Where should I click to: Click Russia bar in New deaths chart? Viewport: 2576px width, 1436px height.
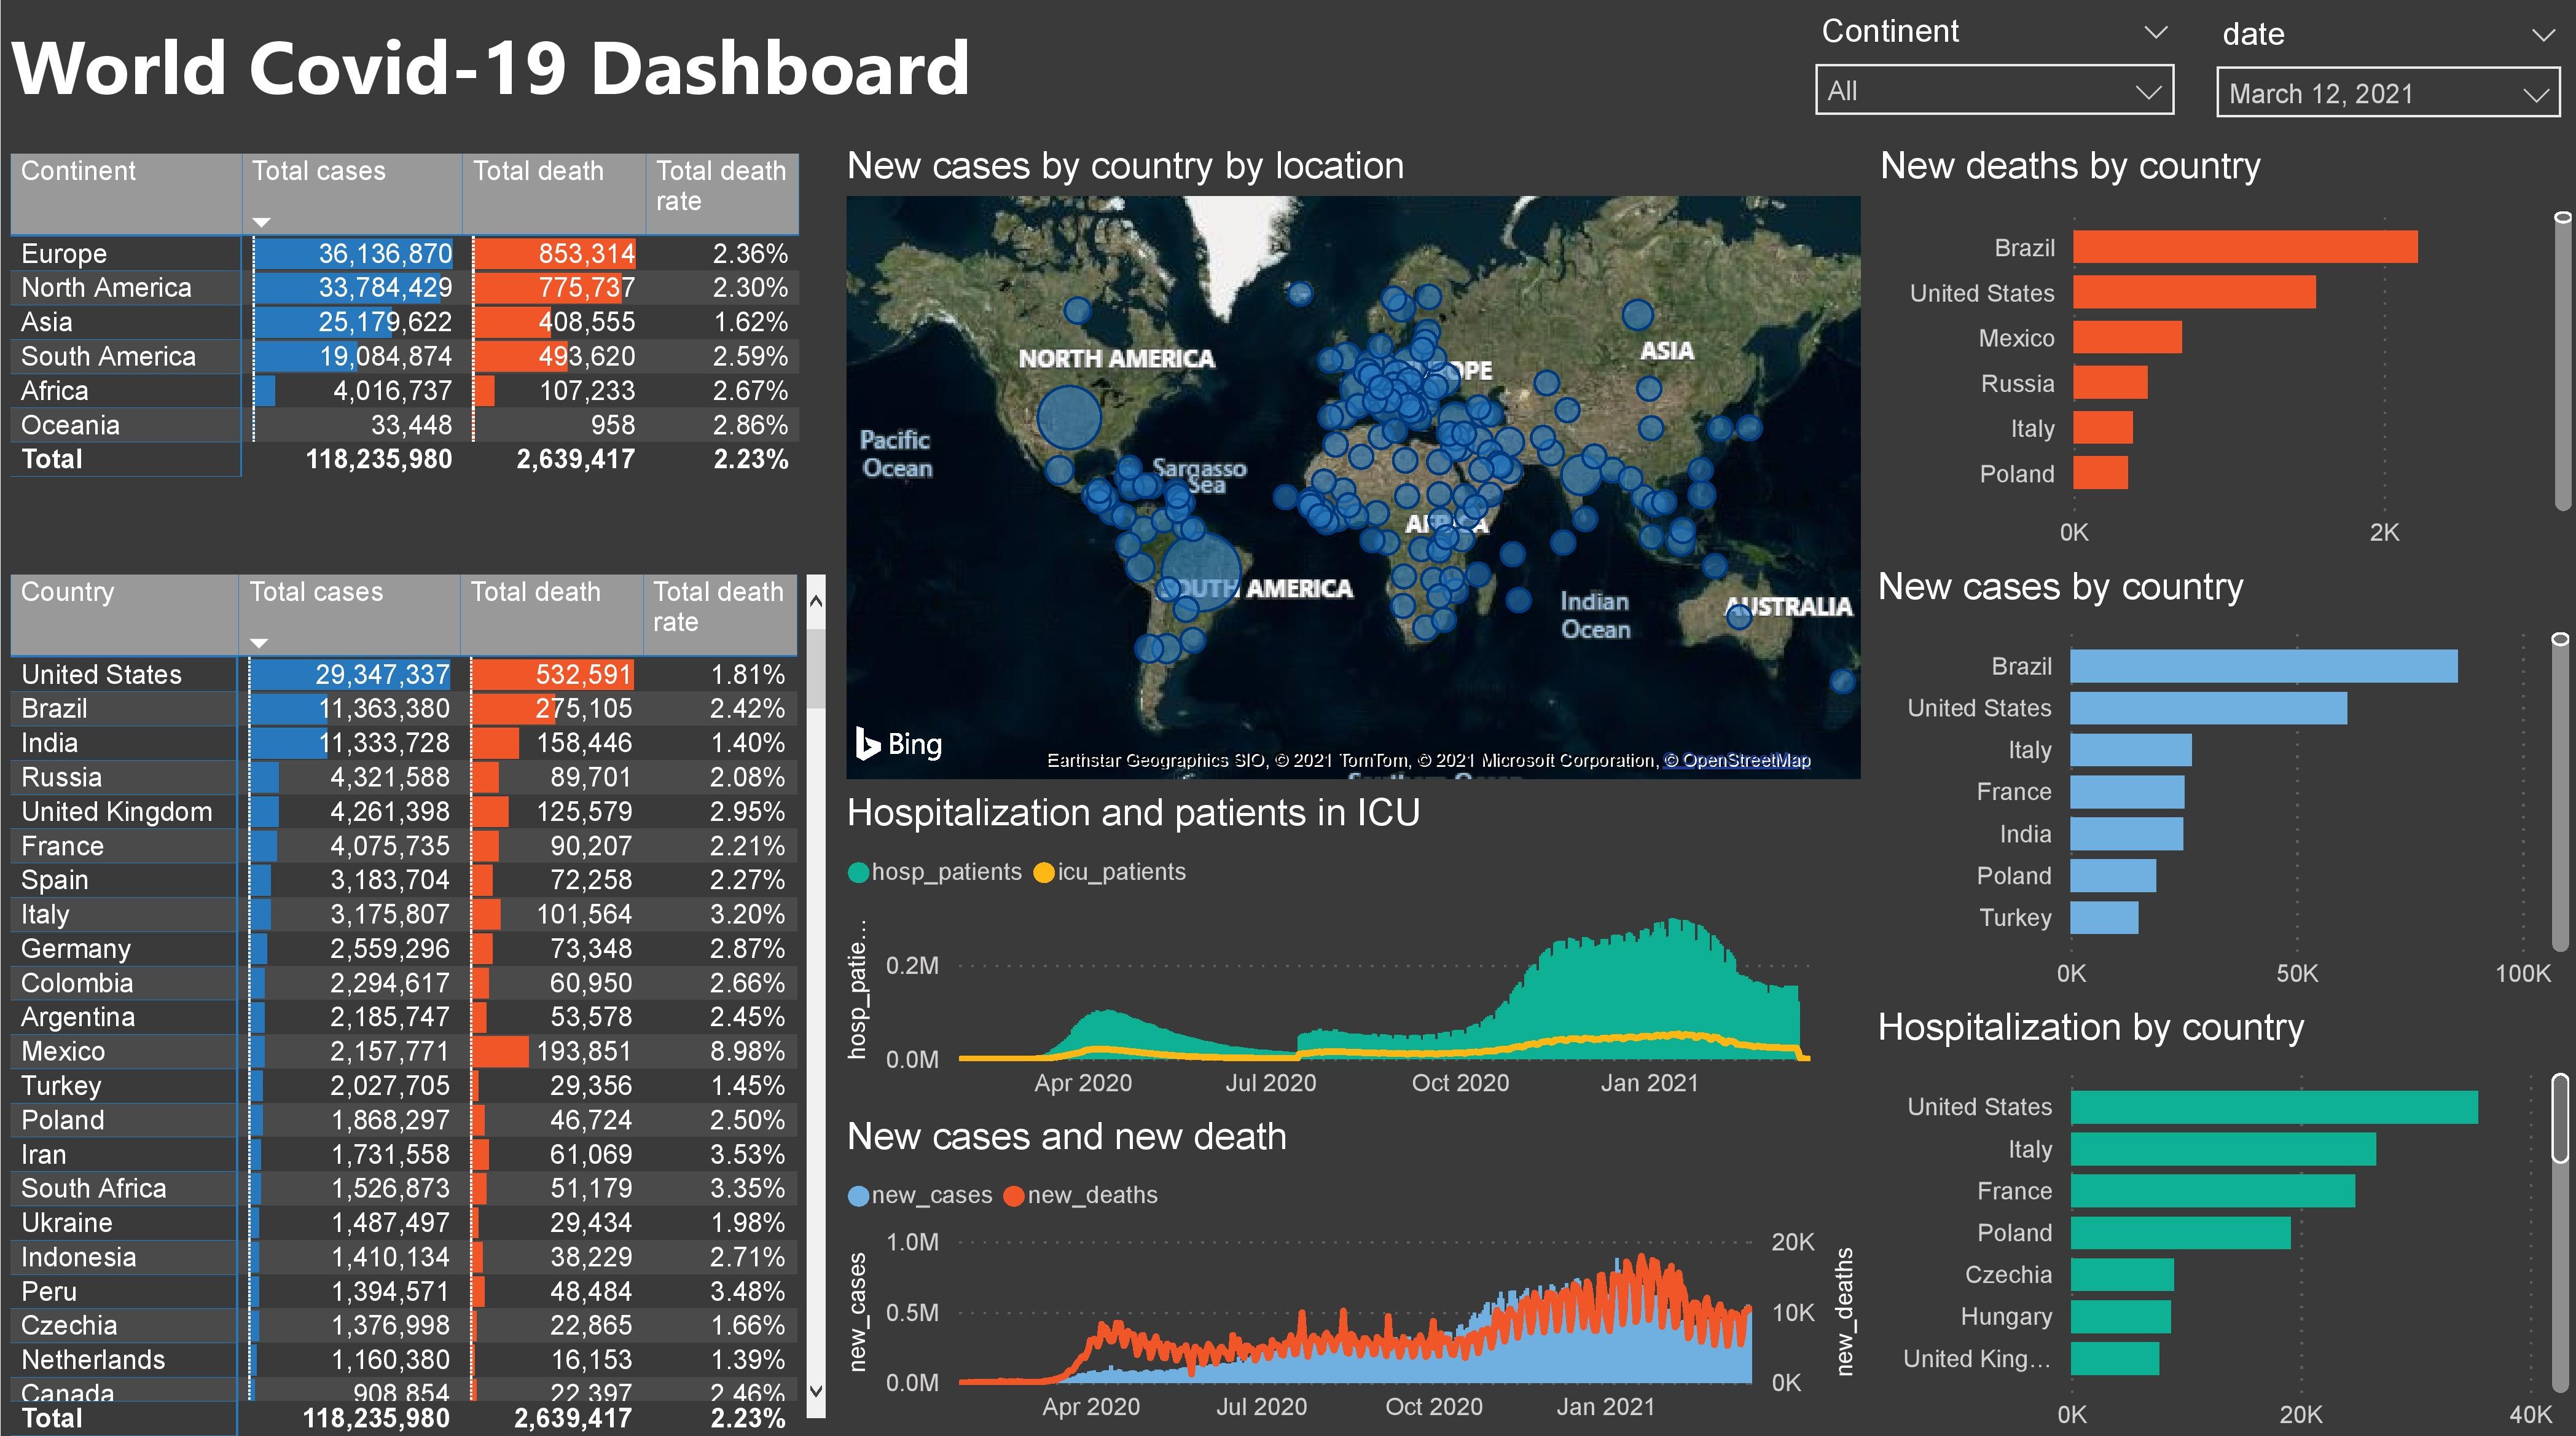[x=2110, y=382]
